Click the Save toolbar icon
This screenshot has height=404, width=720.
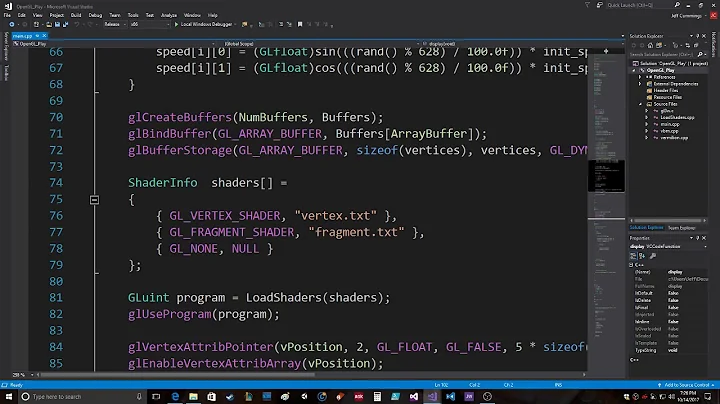pyautogui.click(x=57, y=24)
